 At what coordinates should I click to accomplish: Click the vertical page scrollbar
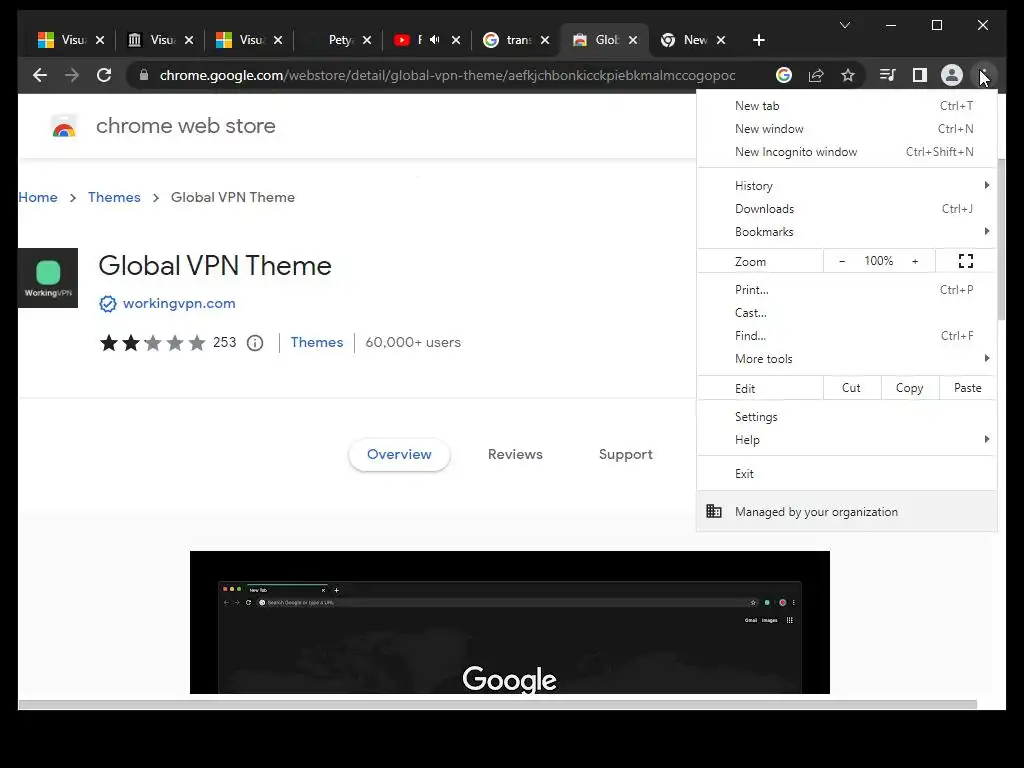(1001, 239)
